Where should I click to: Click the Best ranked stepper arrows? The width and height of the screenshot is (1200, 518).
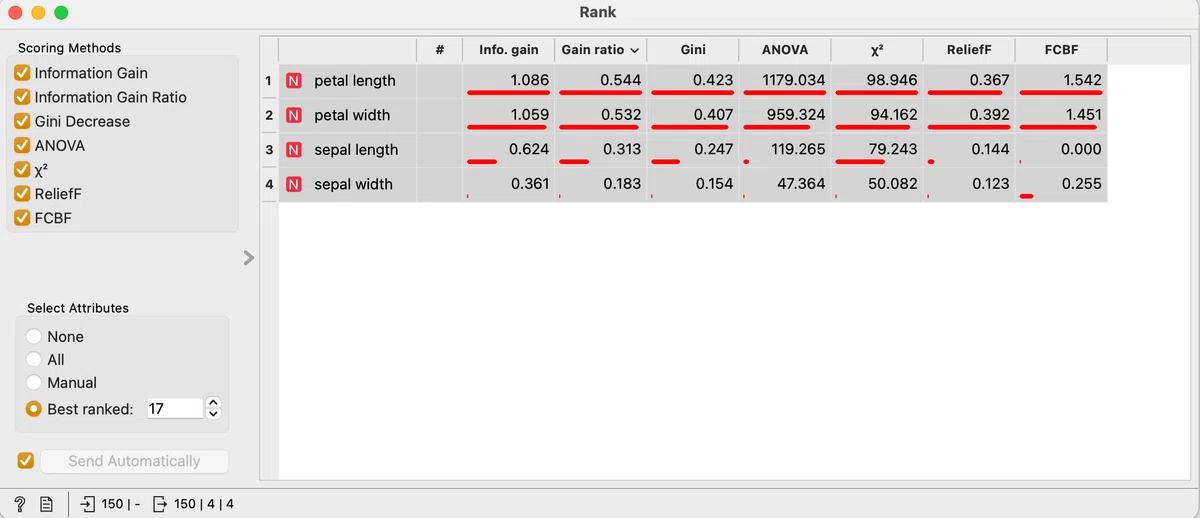pyautogui.click(x=212, y=409)
